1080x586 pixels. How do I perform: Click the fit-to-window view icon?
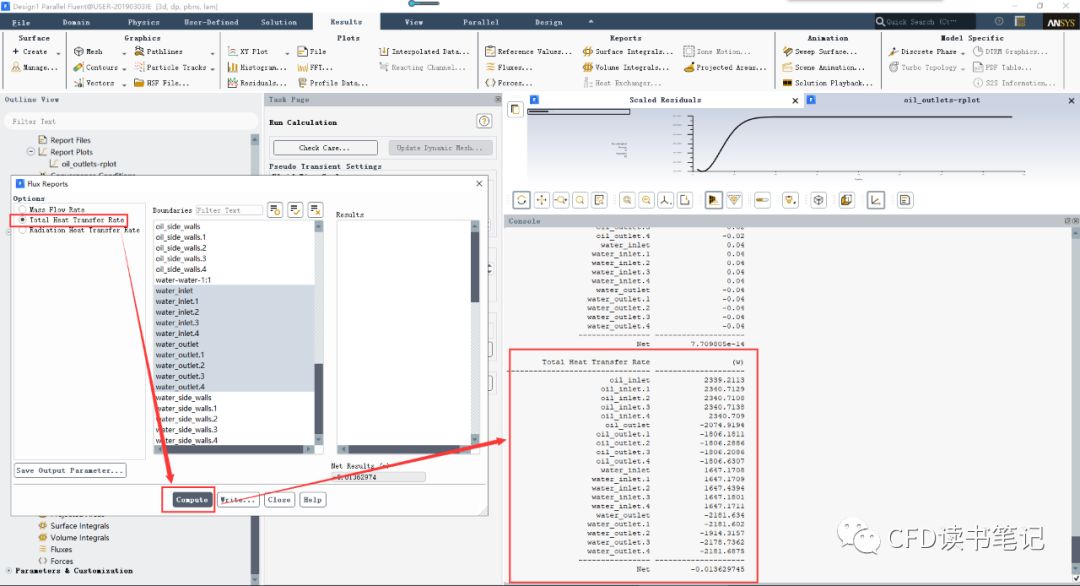(599, 200)
